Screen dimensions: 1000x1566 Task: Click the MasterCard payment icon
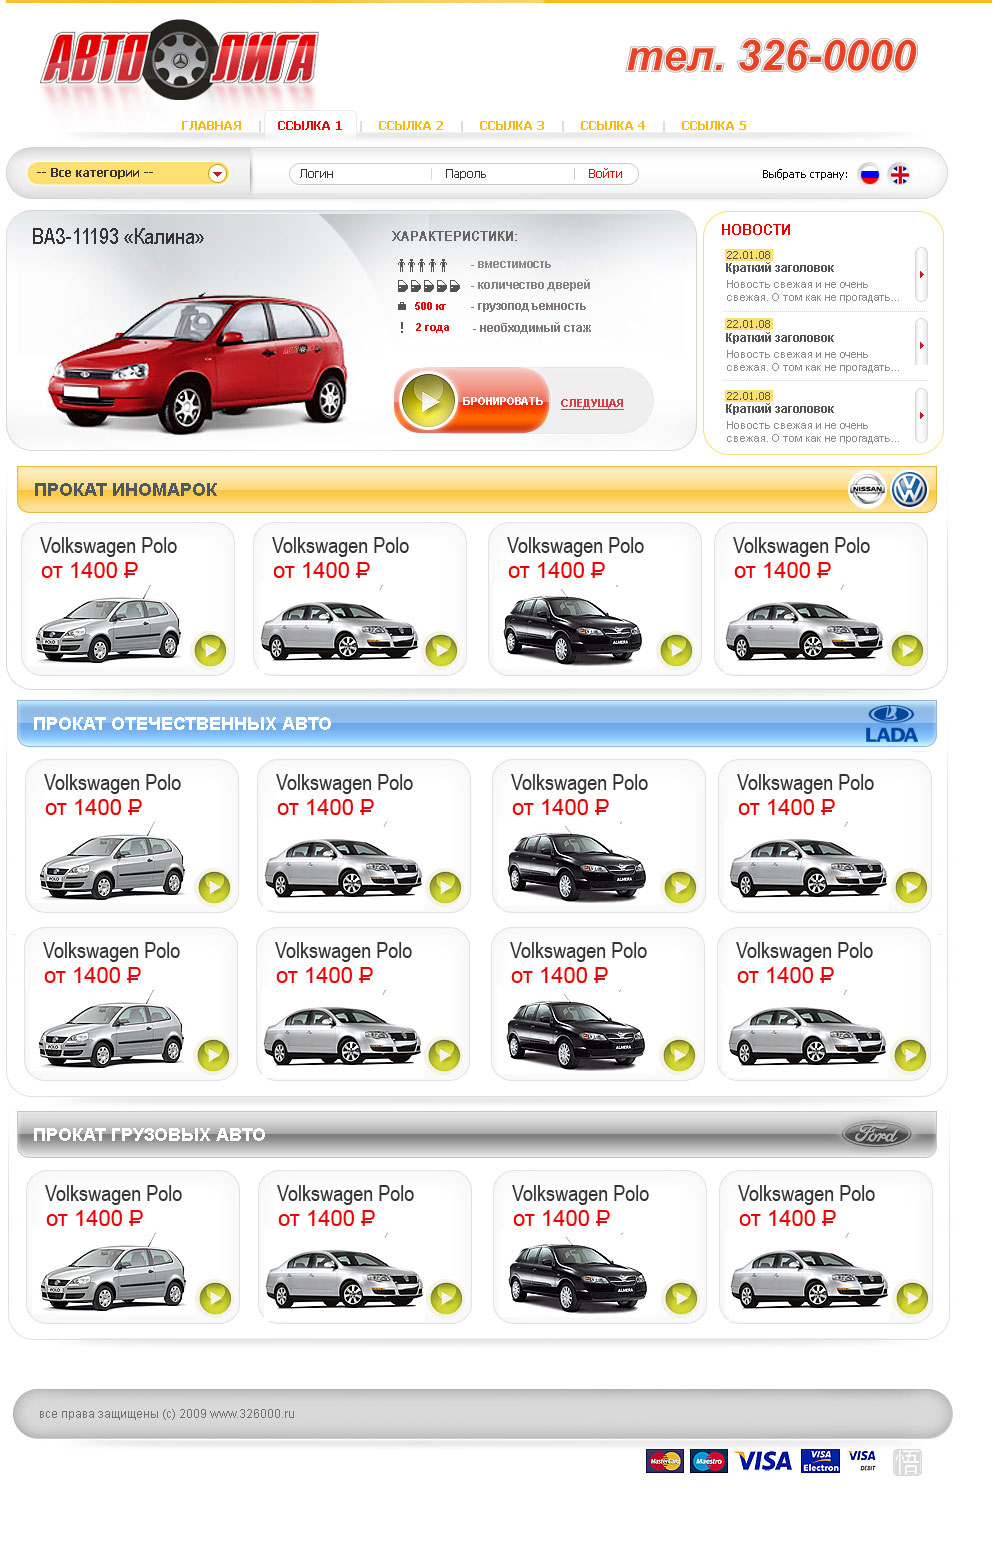(x=665, y=1461)
